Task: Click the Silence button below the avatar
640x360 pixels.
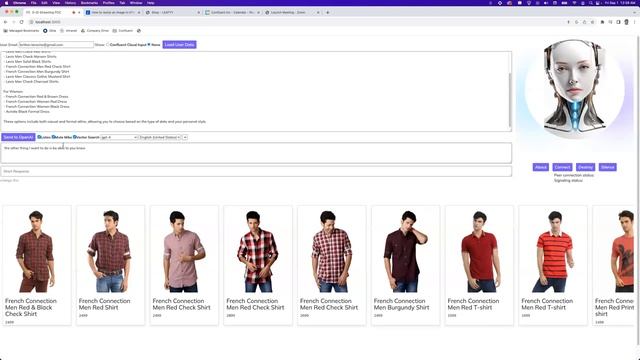Action: pos(607,167)
